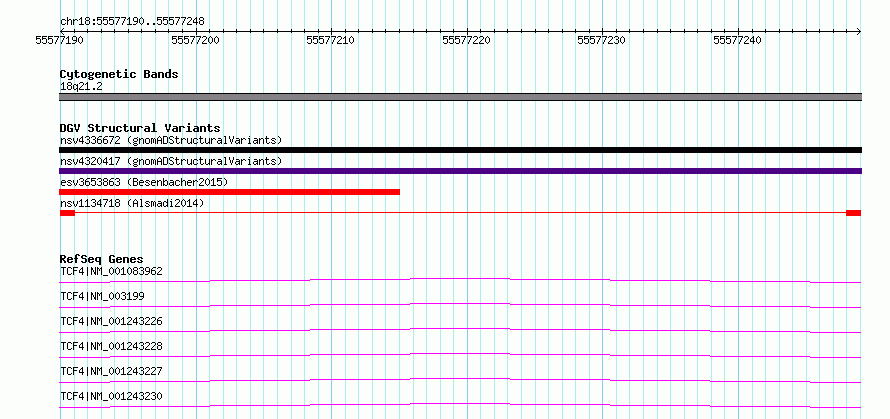Screen dimensions: 890x419
Task: Click the esv3653863 Besenbacher2015 label
Action: point(144,182)
